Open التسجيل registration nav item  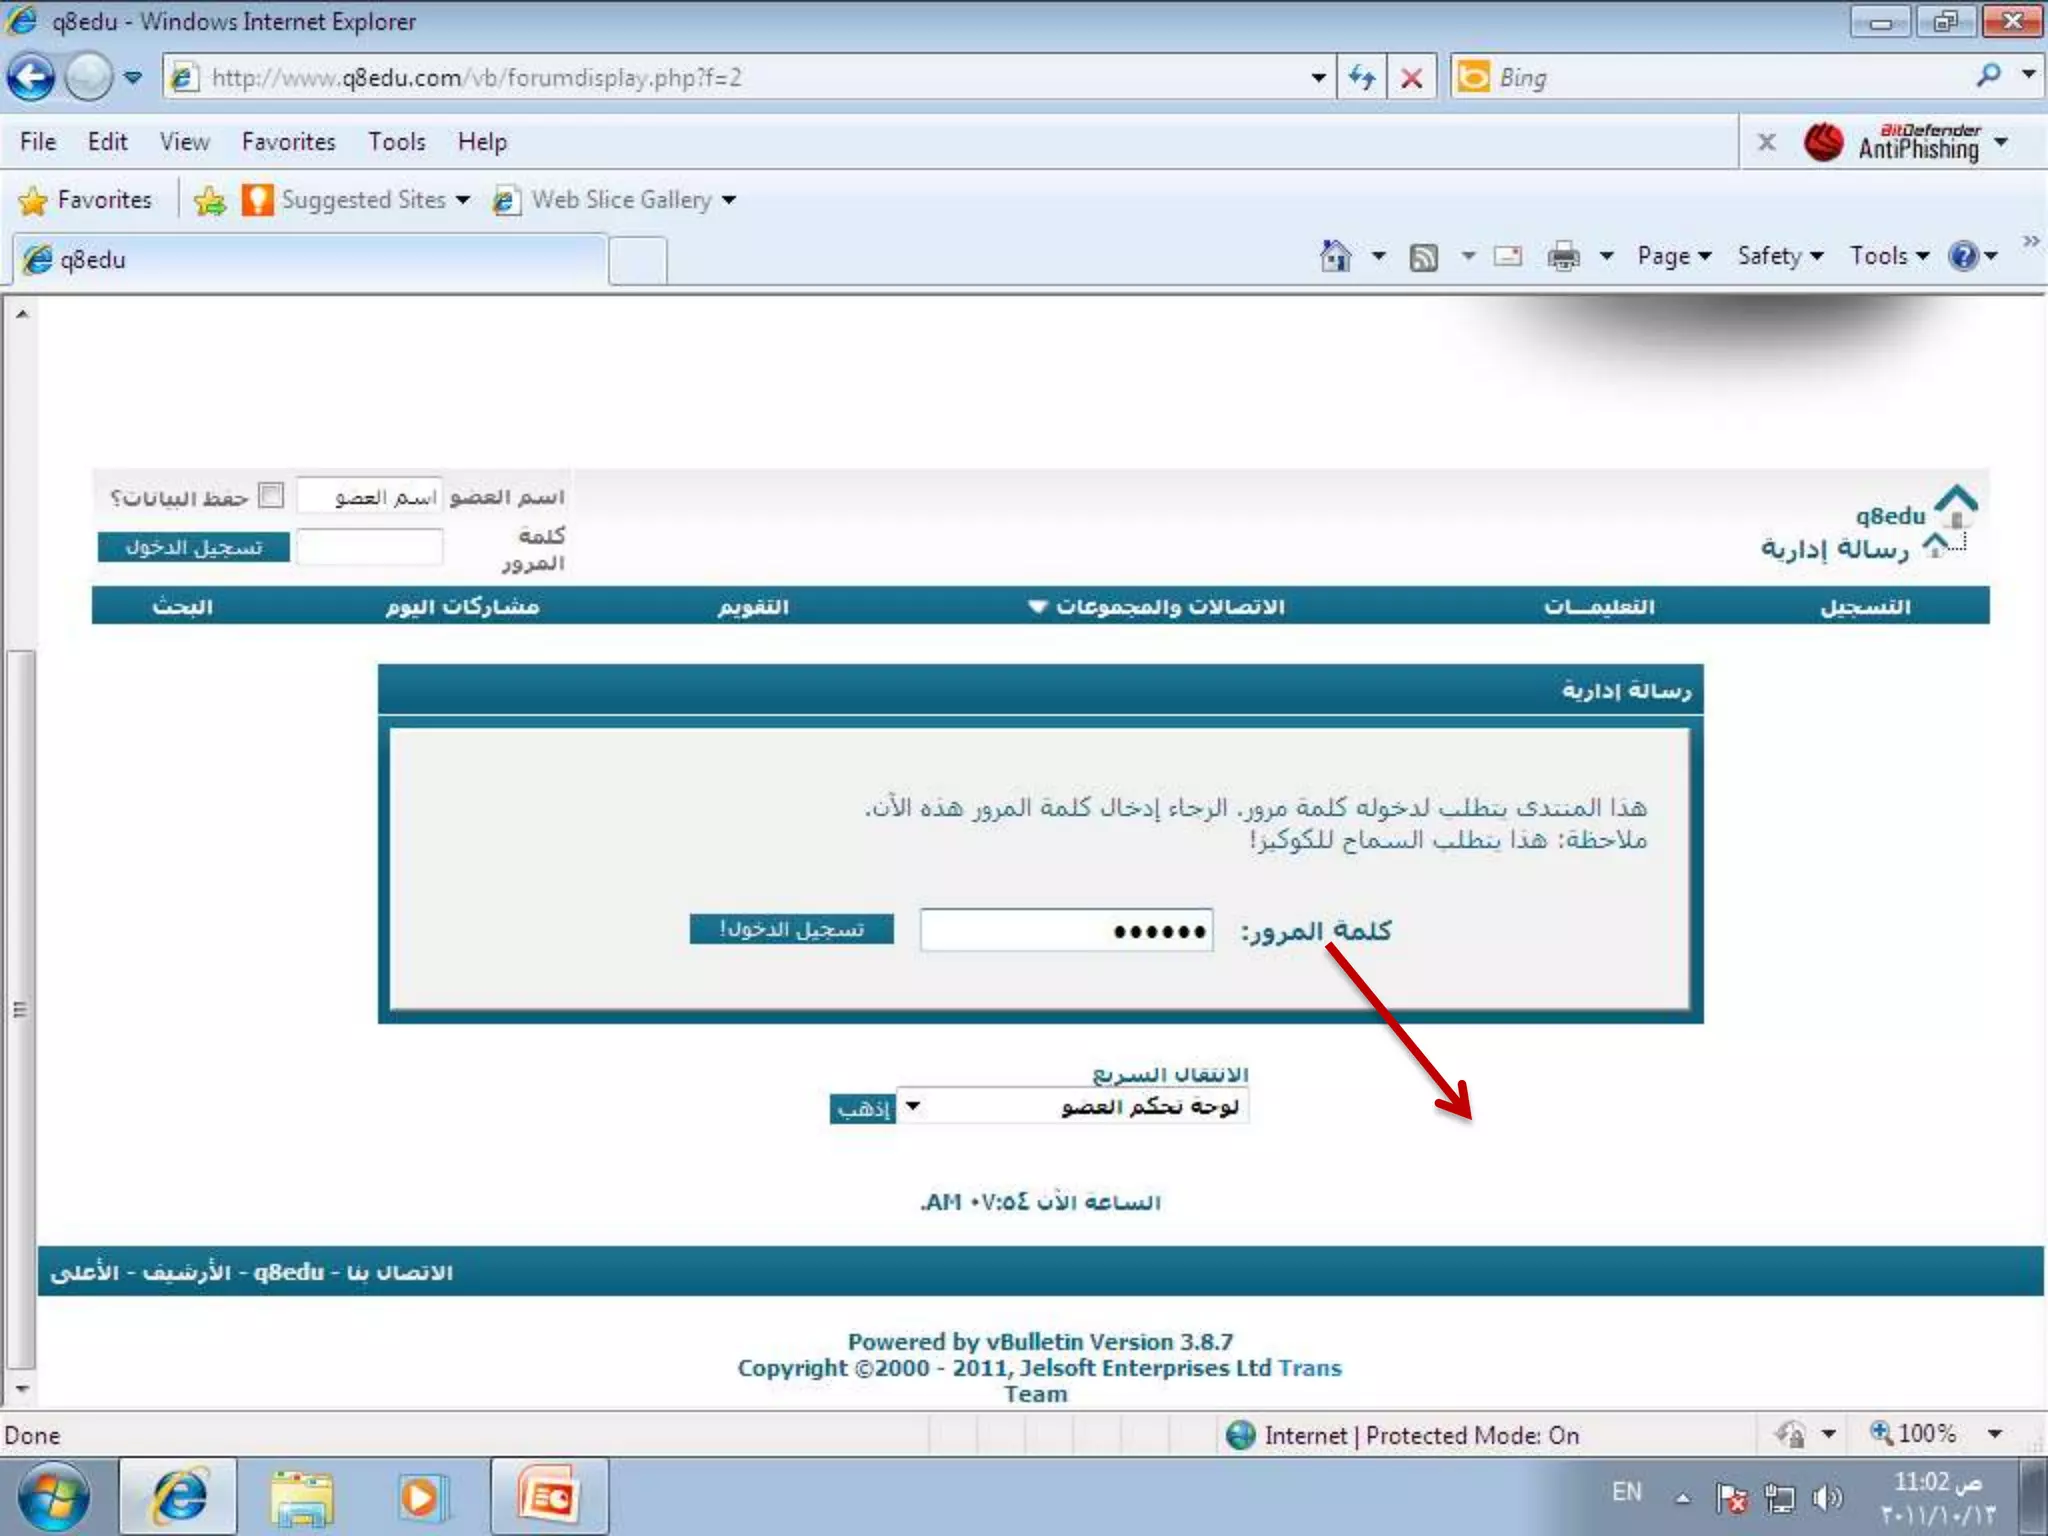pyautogui.click(x=1865, y=606)
